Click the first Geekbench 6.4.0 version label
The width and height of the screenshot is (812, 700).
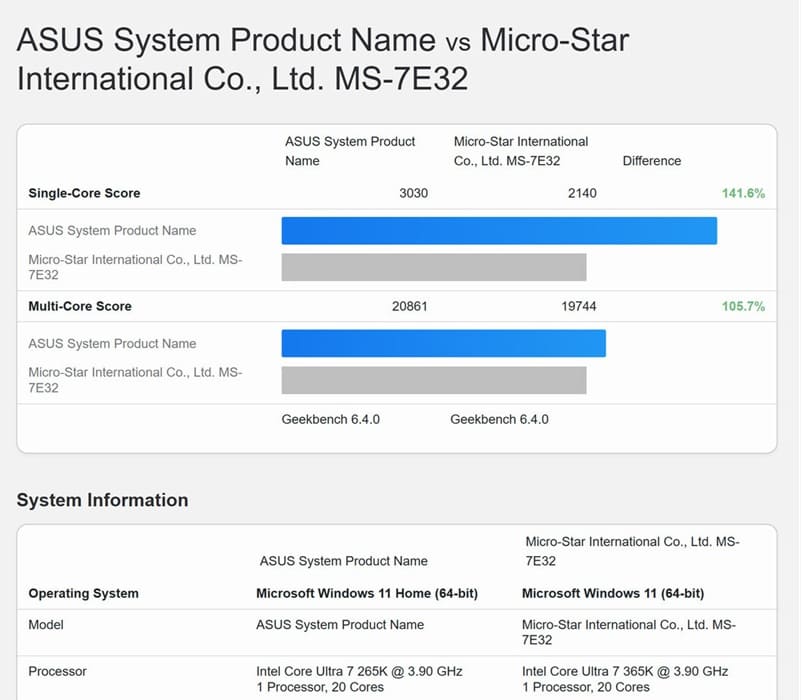point(331,419)
